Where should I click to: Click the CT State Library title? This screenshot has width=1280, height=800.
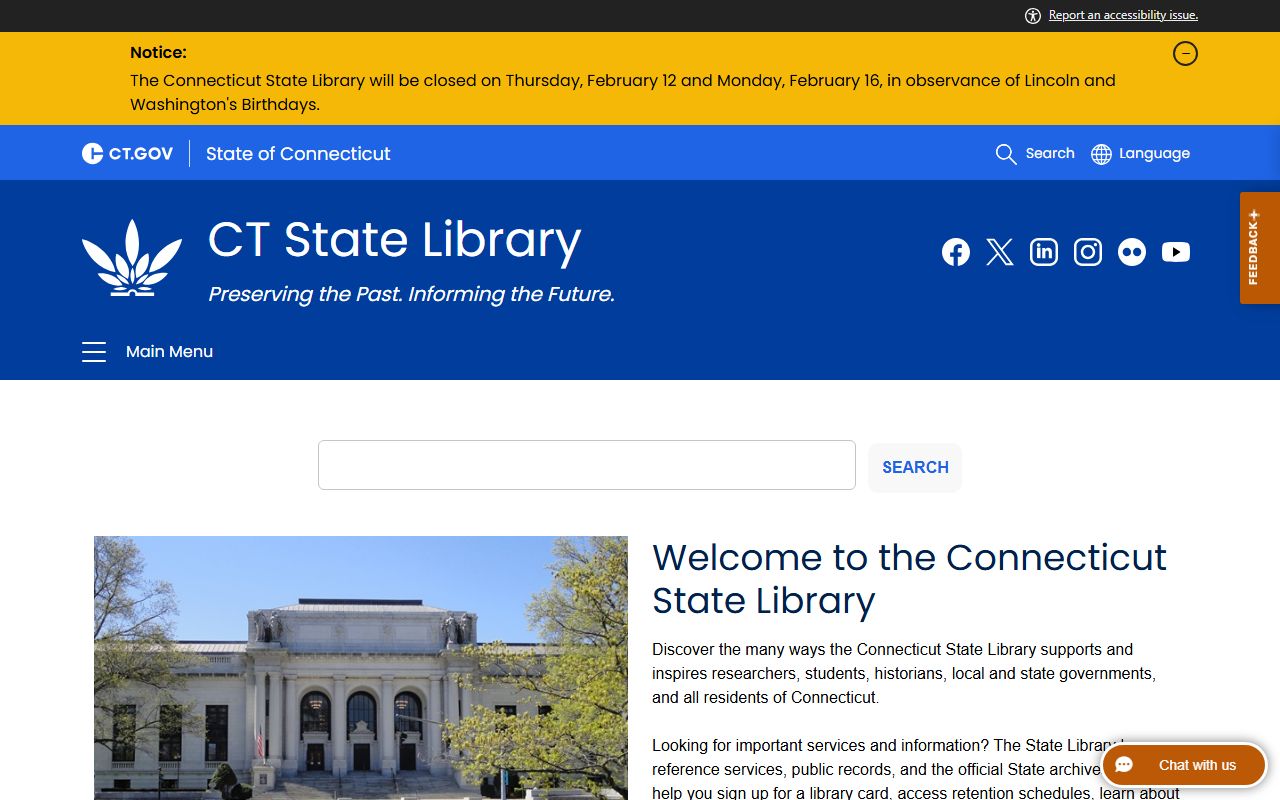(x=394, y=240)
